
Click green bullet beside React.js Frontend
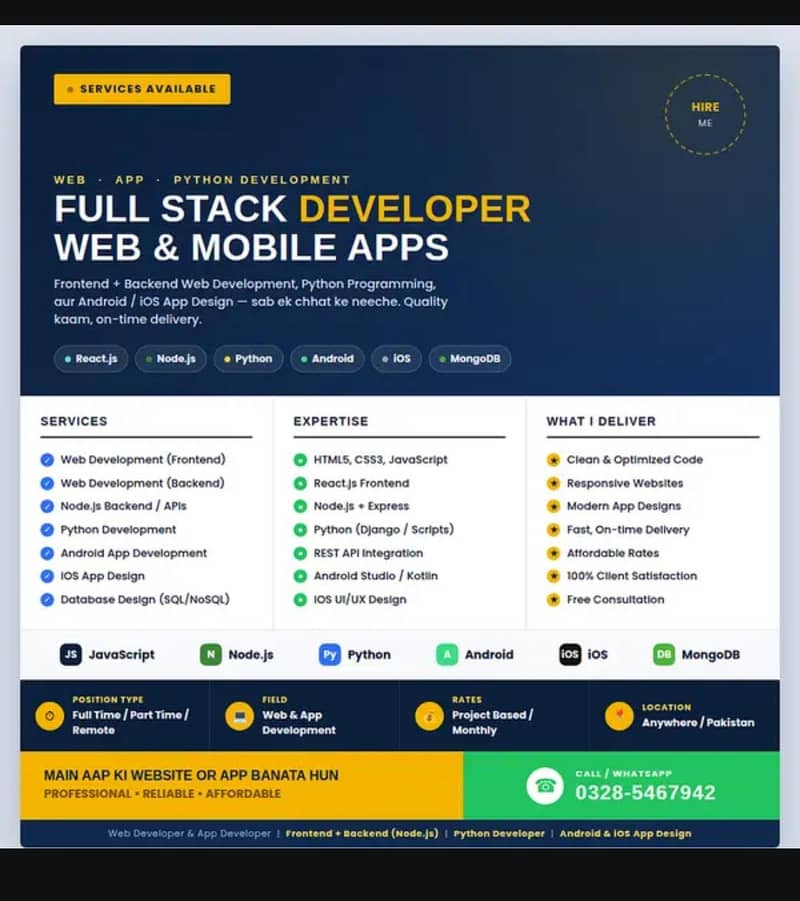click(300, 483)
